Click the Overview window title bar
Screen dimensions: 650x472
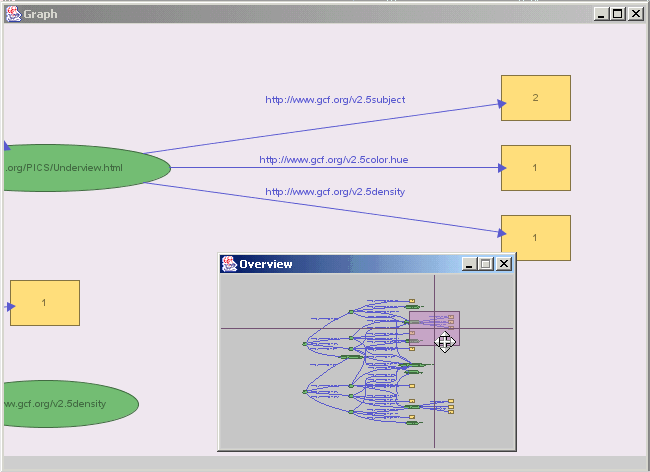[350, 264]
